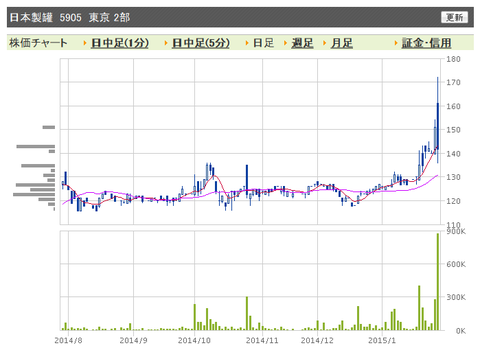This screenshot has height=361, width=480.
Task: Click the orange arrow before 証金・信用
Action: pyautogui.click(x=396, y=43)
